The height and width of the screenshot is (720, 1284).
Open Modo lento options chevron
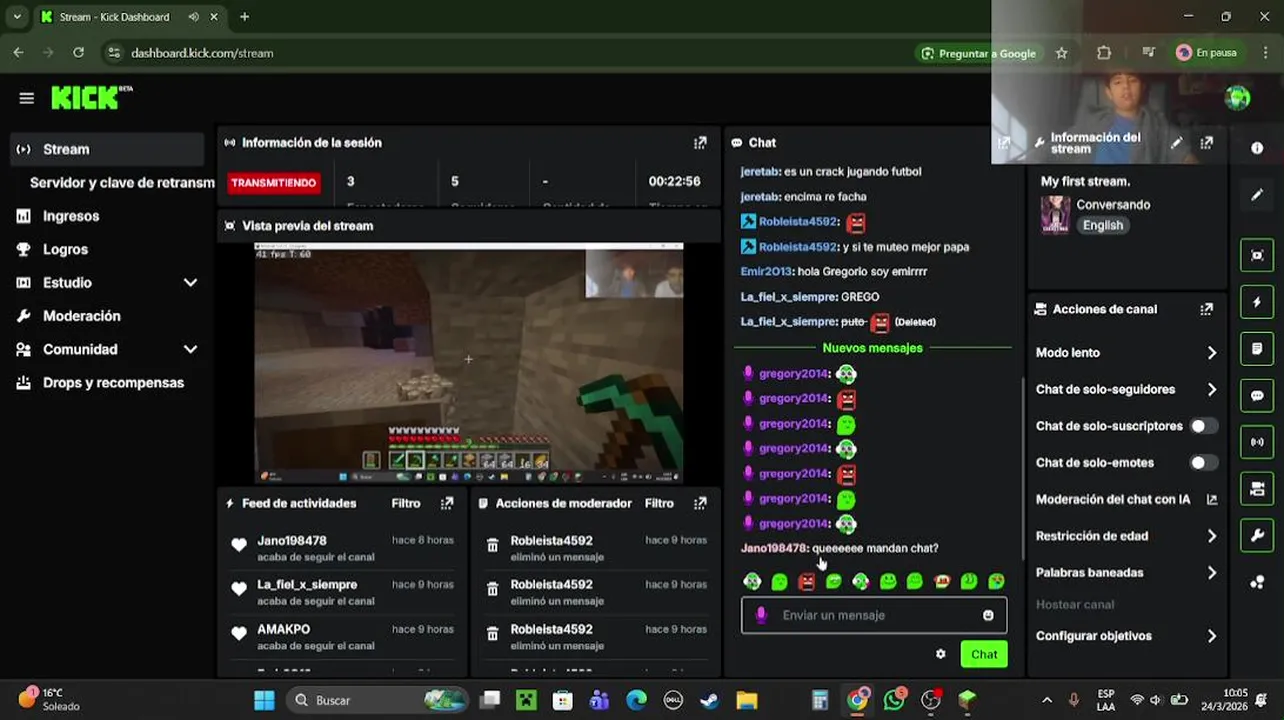[x=1212, y=353]
